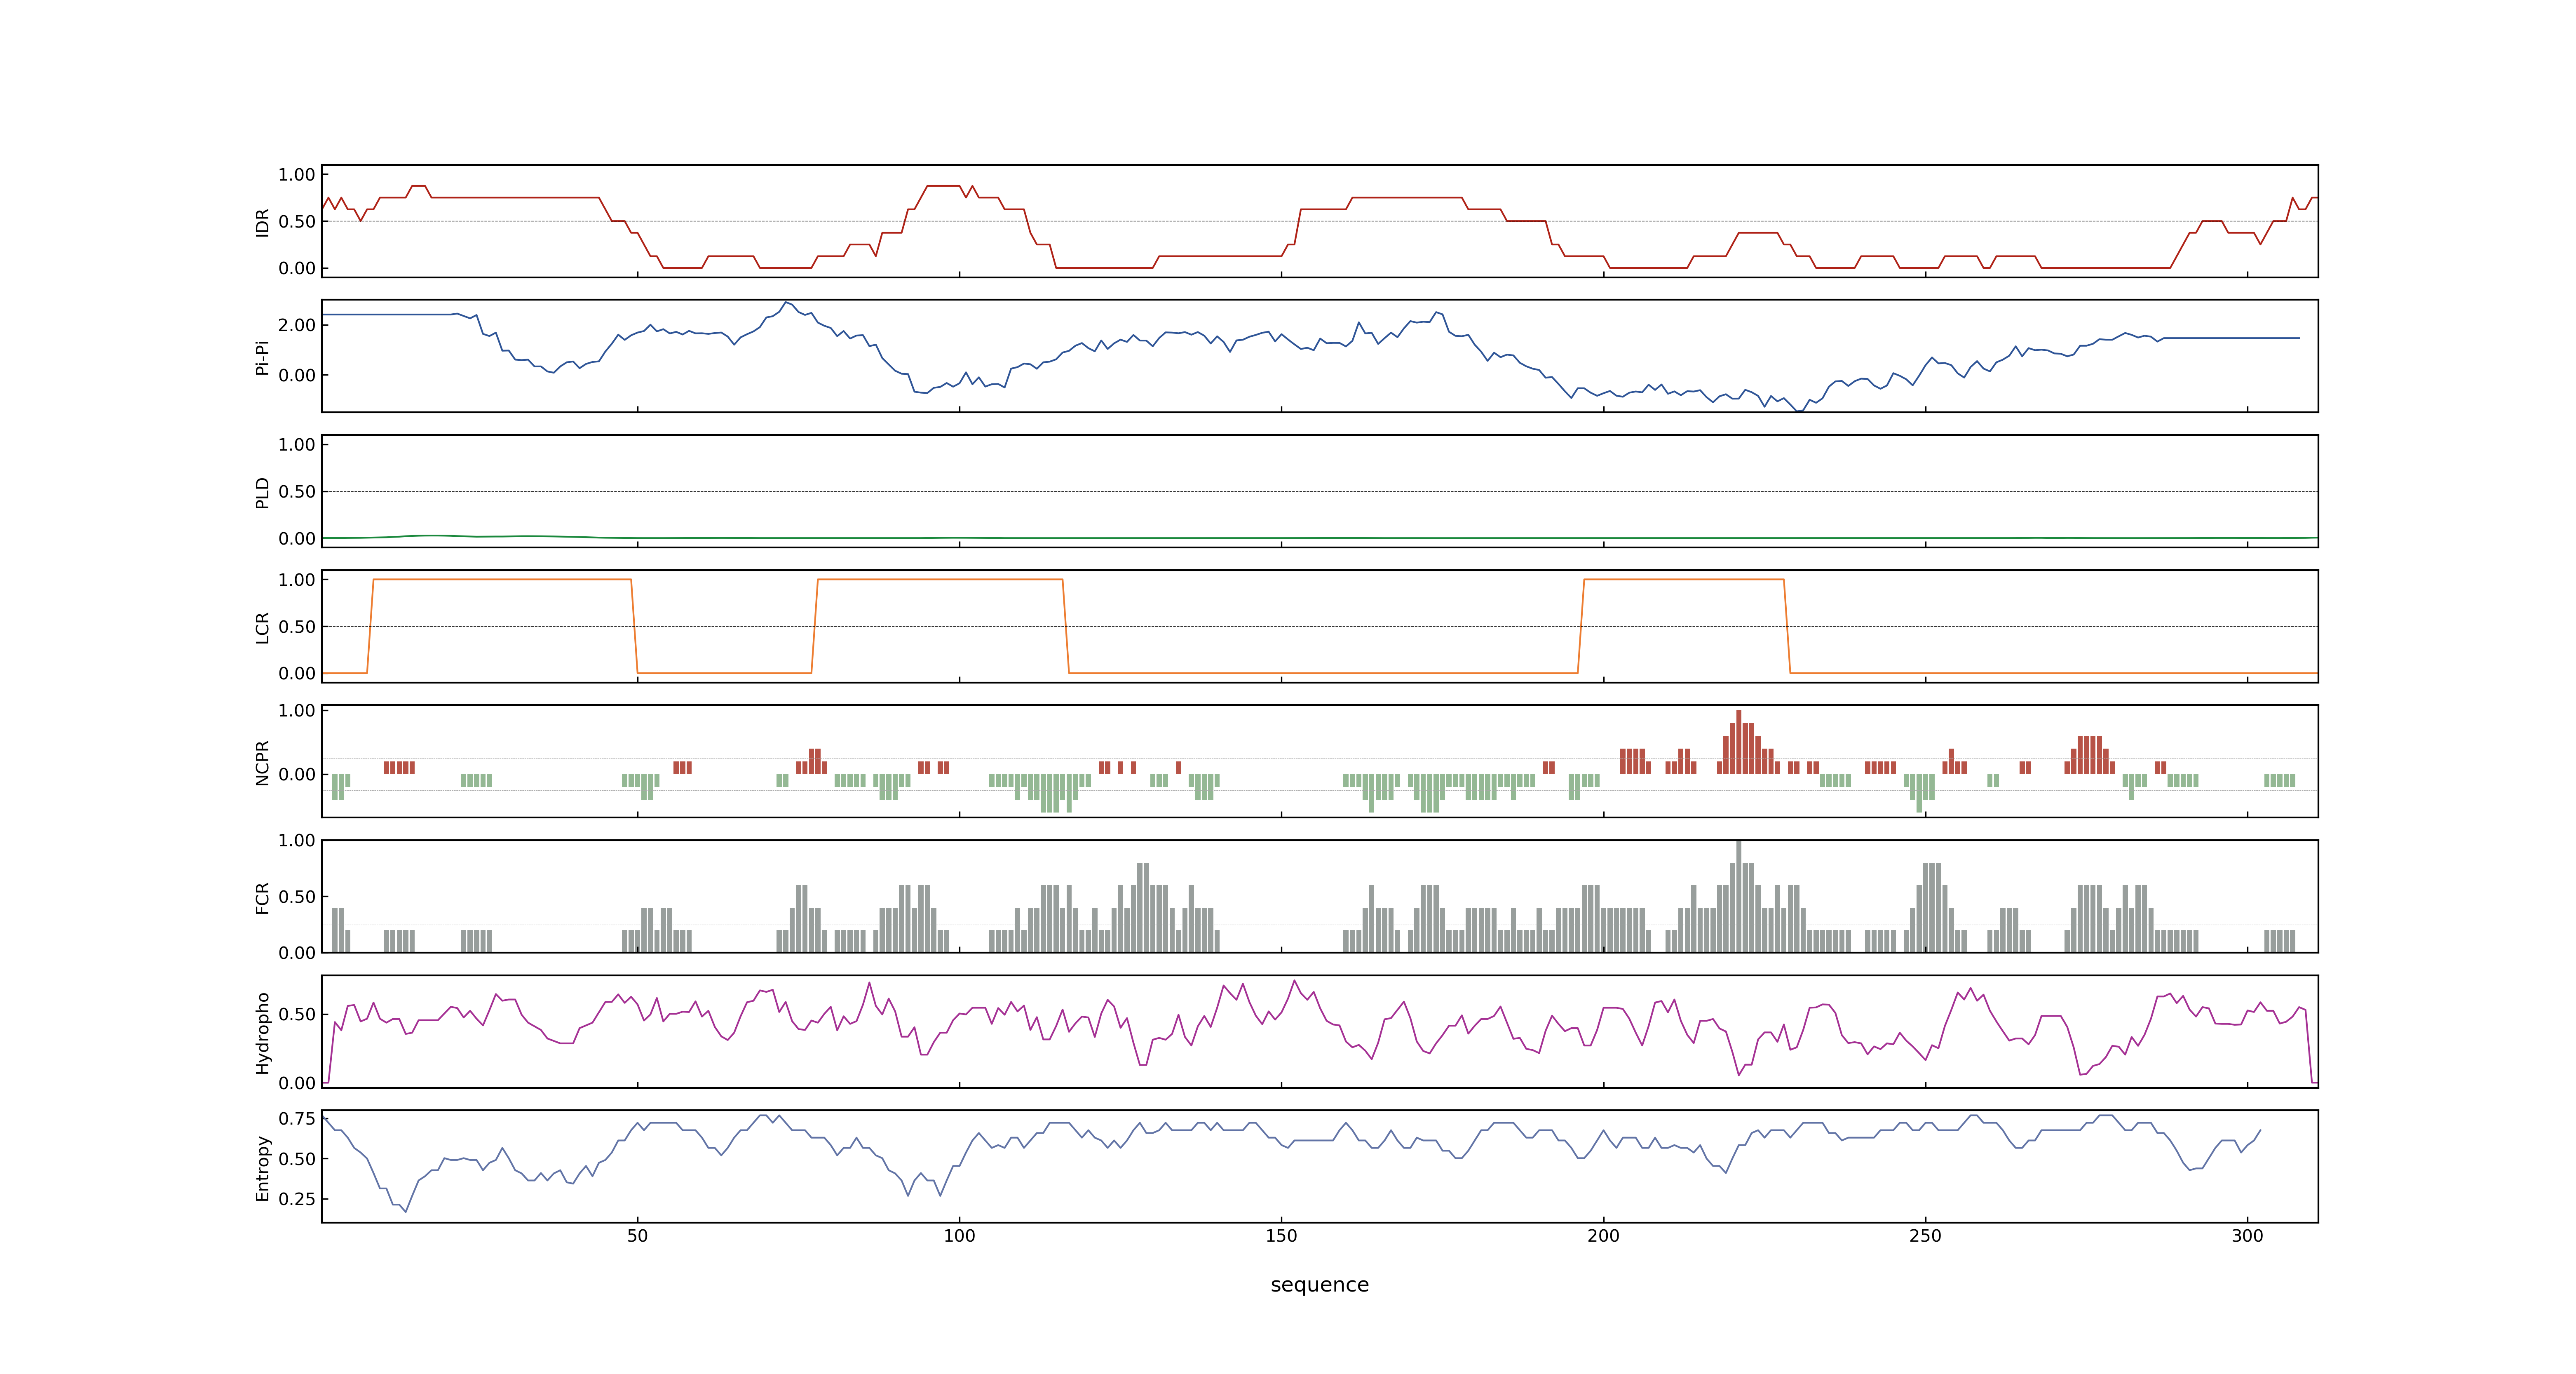This screenshot has height=1374, width=2576.
Task: Select the 1.00 tick on the FCR axis
Action: click(x=297, y=840)
